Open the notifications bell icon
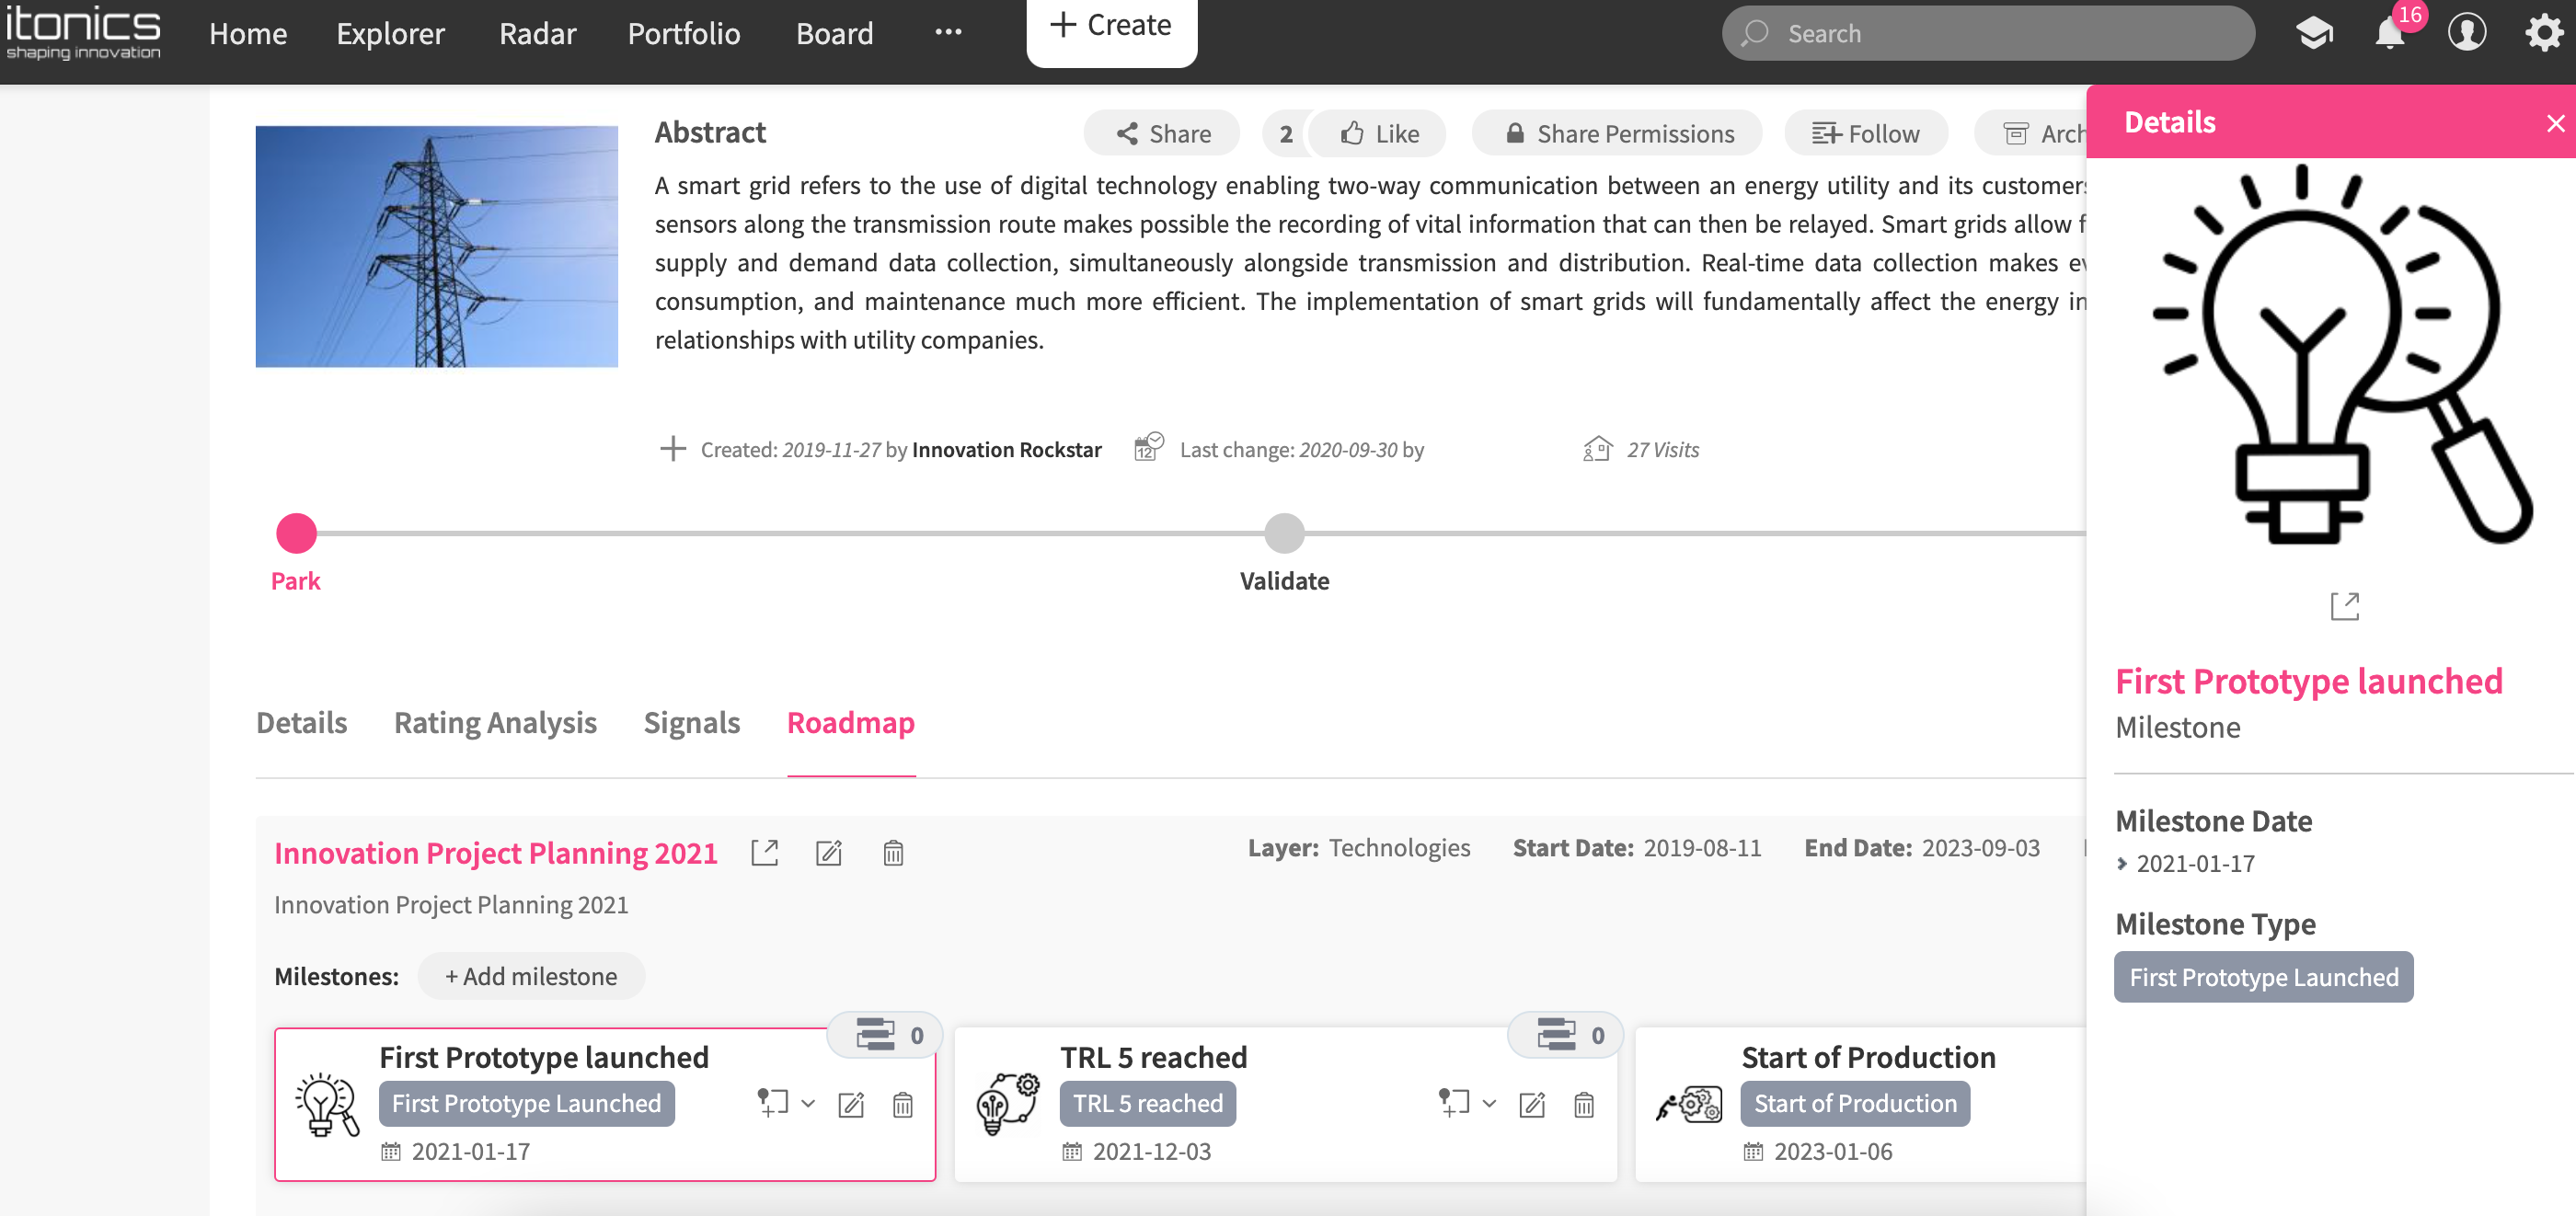Viewport: 2576px width, 1216px height. 2389,34
